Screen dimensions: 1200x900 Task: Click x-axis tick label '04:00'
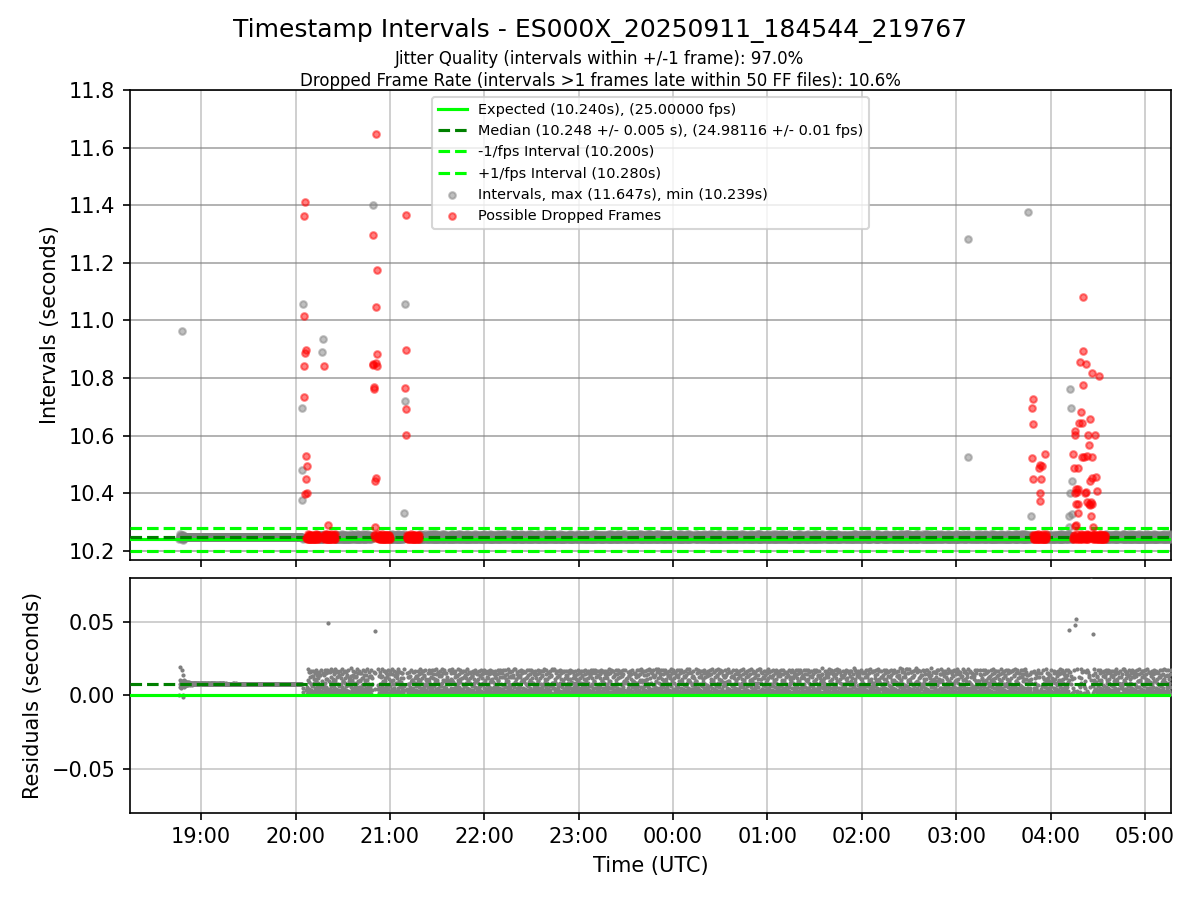[x=1050, y=834]
